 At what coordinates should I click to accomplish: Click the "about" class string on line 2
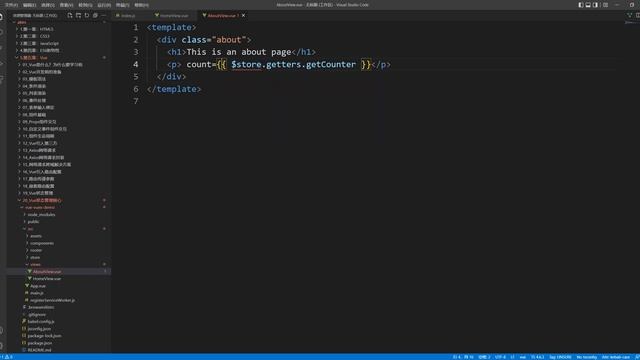pos(229,40)
